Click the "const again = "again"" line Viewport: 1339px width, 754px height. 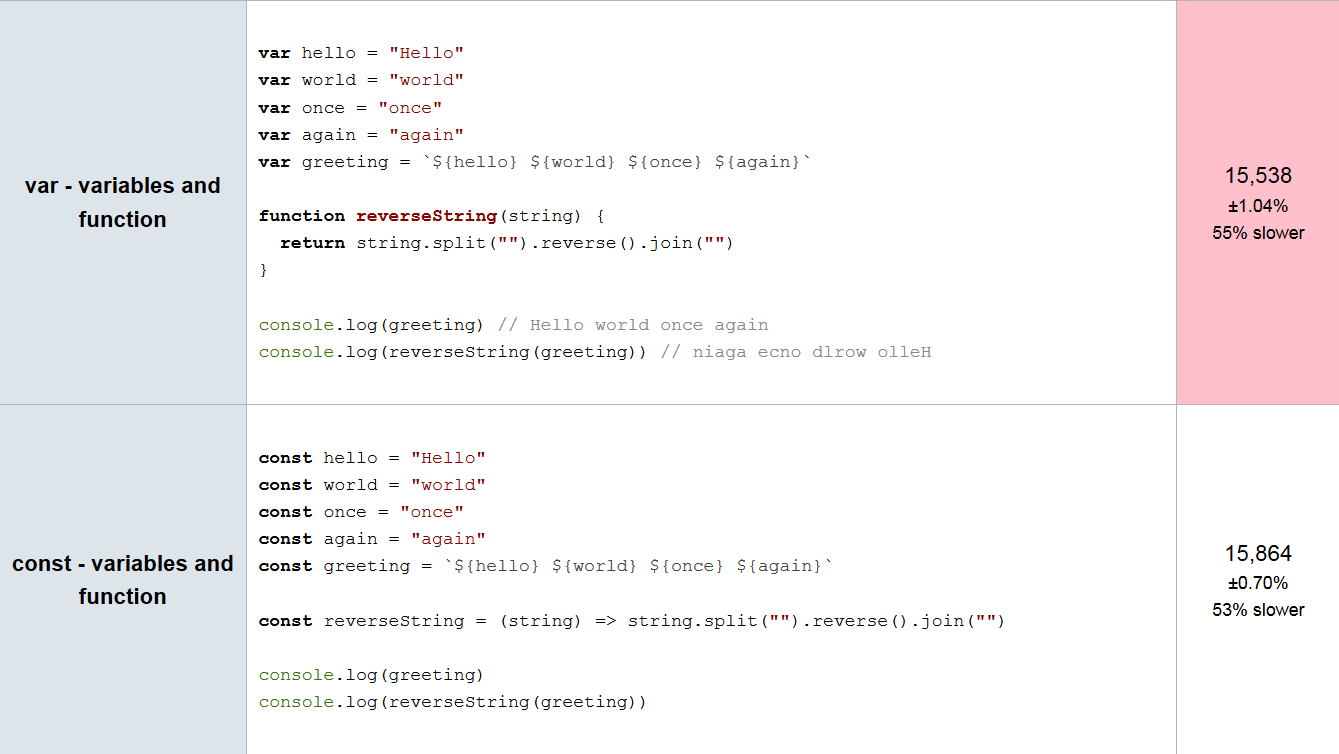(x=372, y=539)
